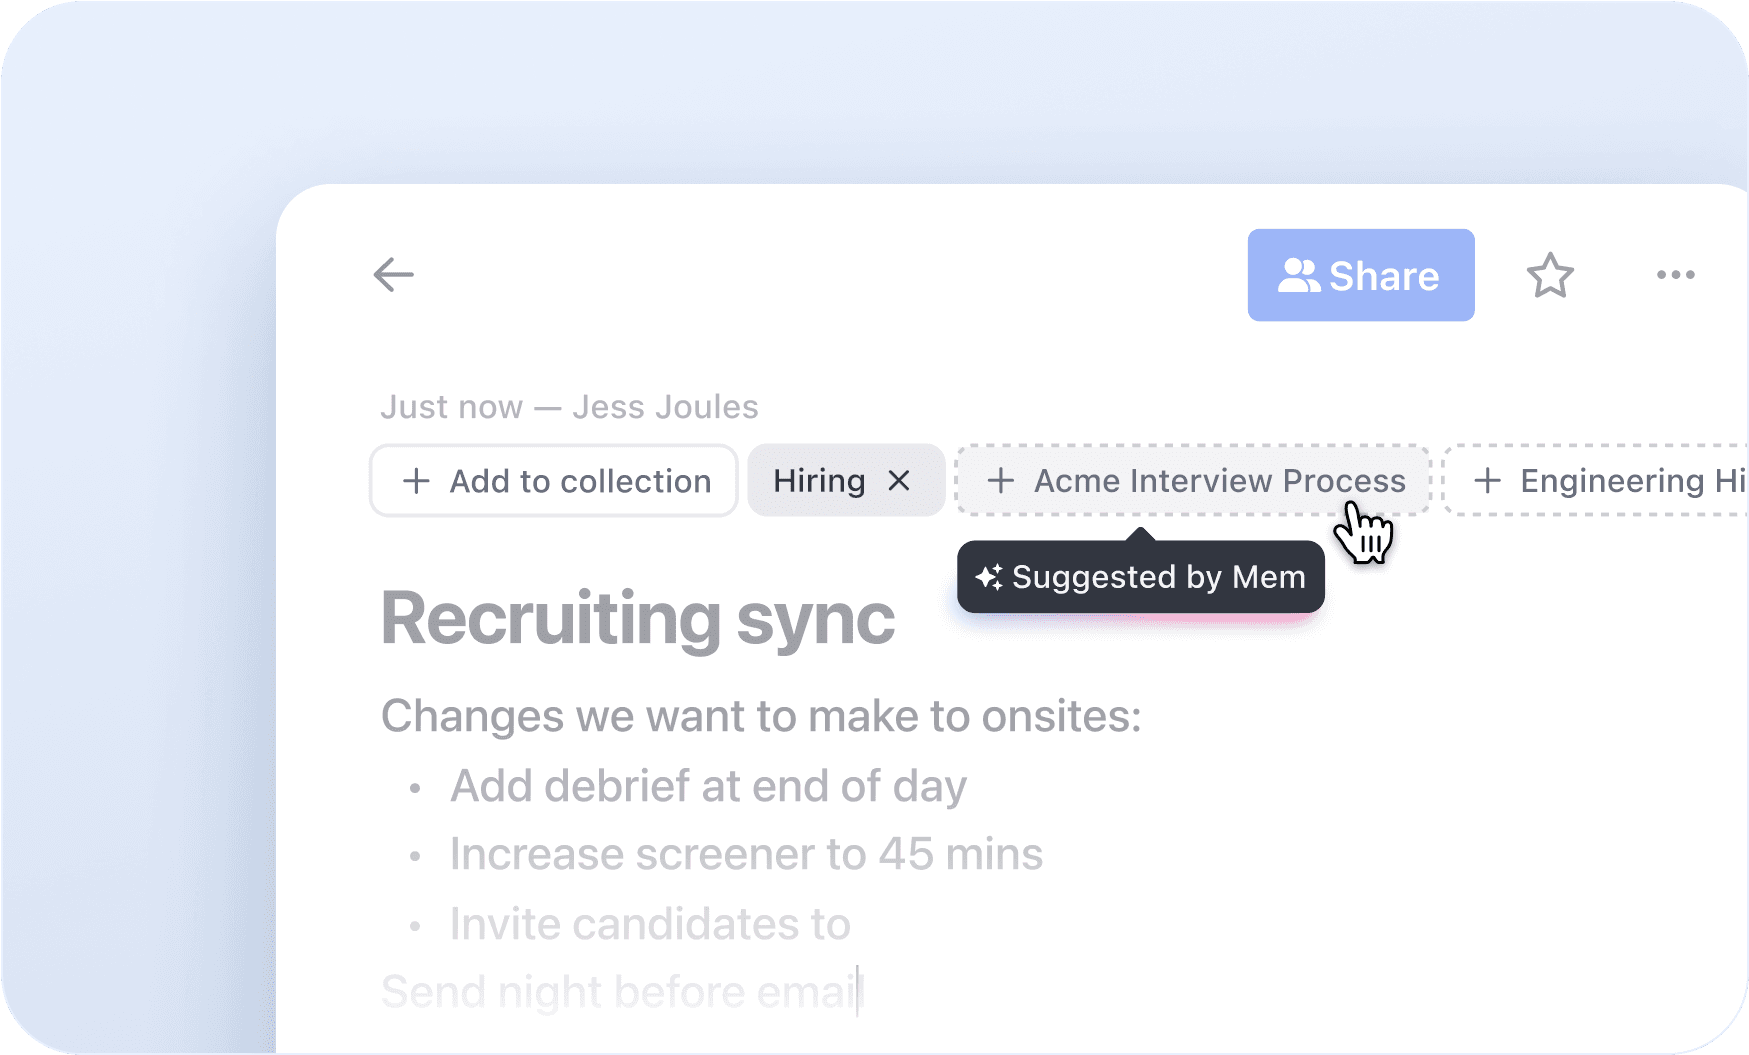
Task: Select the Hiring collection chip
Action: (819, 481)
